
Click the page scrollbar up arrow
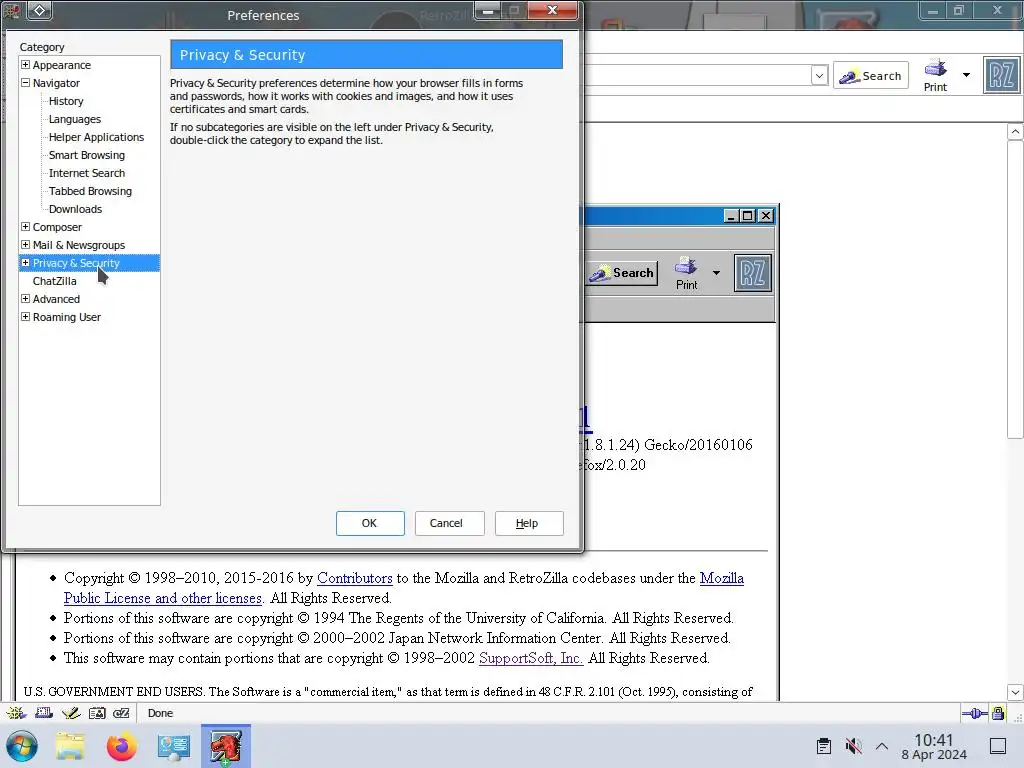coord(1015,132)
